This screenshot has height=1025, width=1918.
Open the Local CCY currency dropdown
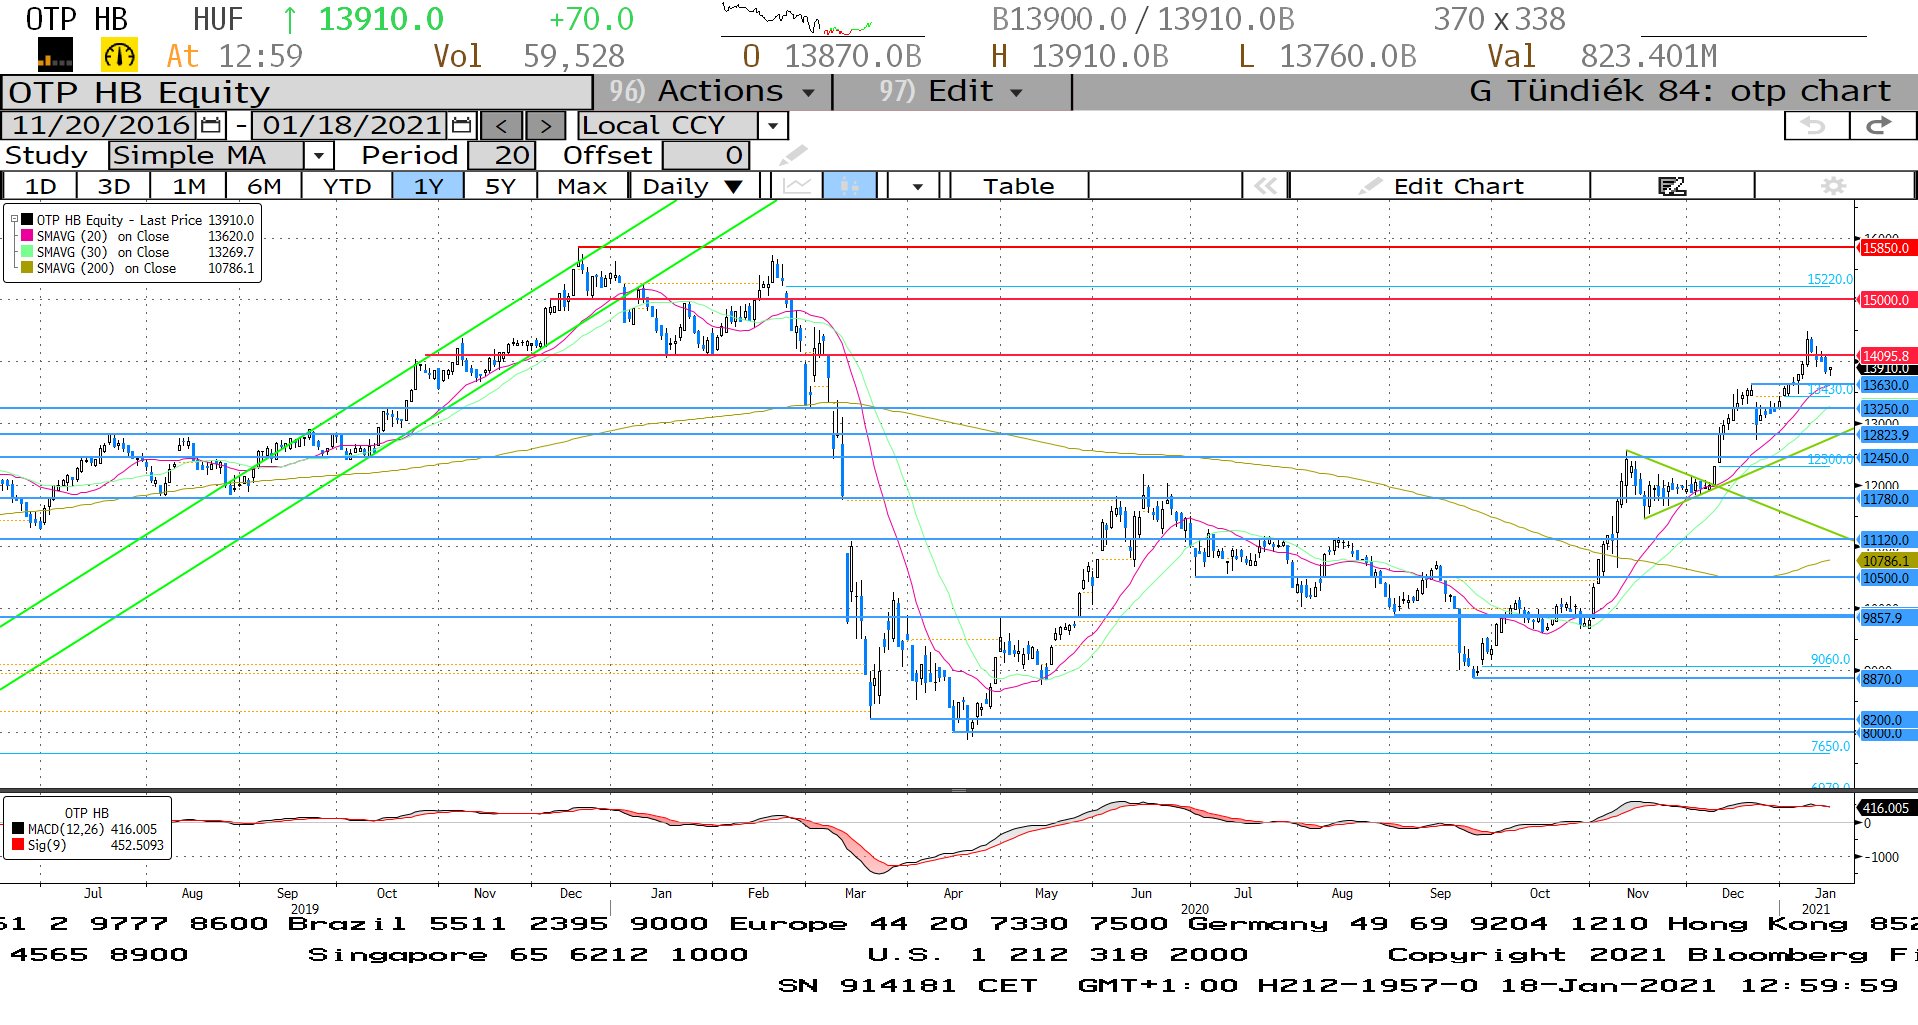(772, 125)
